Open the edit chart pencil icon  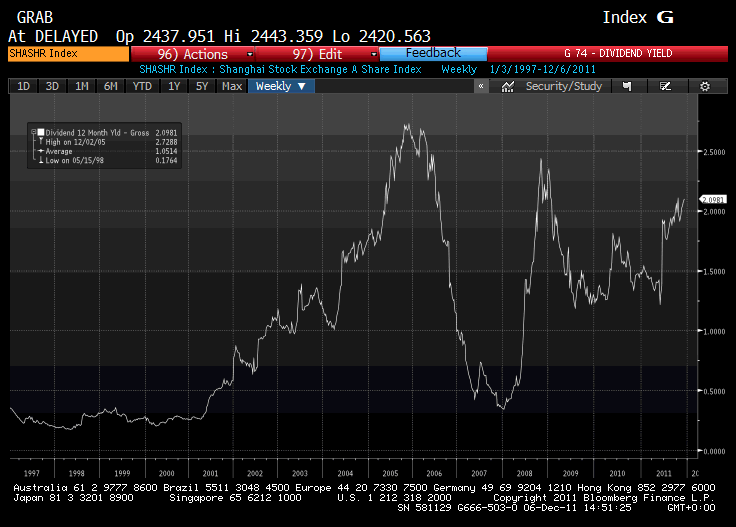665,87
